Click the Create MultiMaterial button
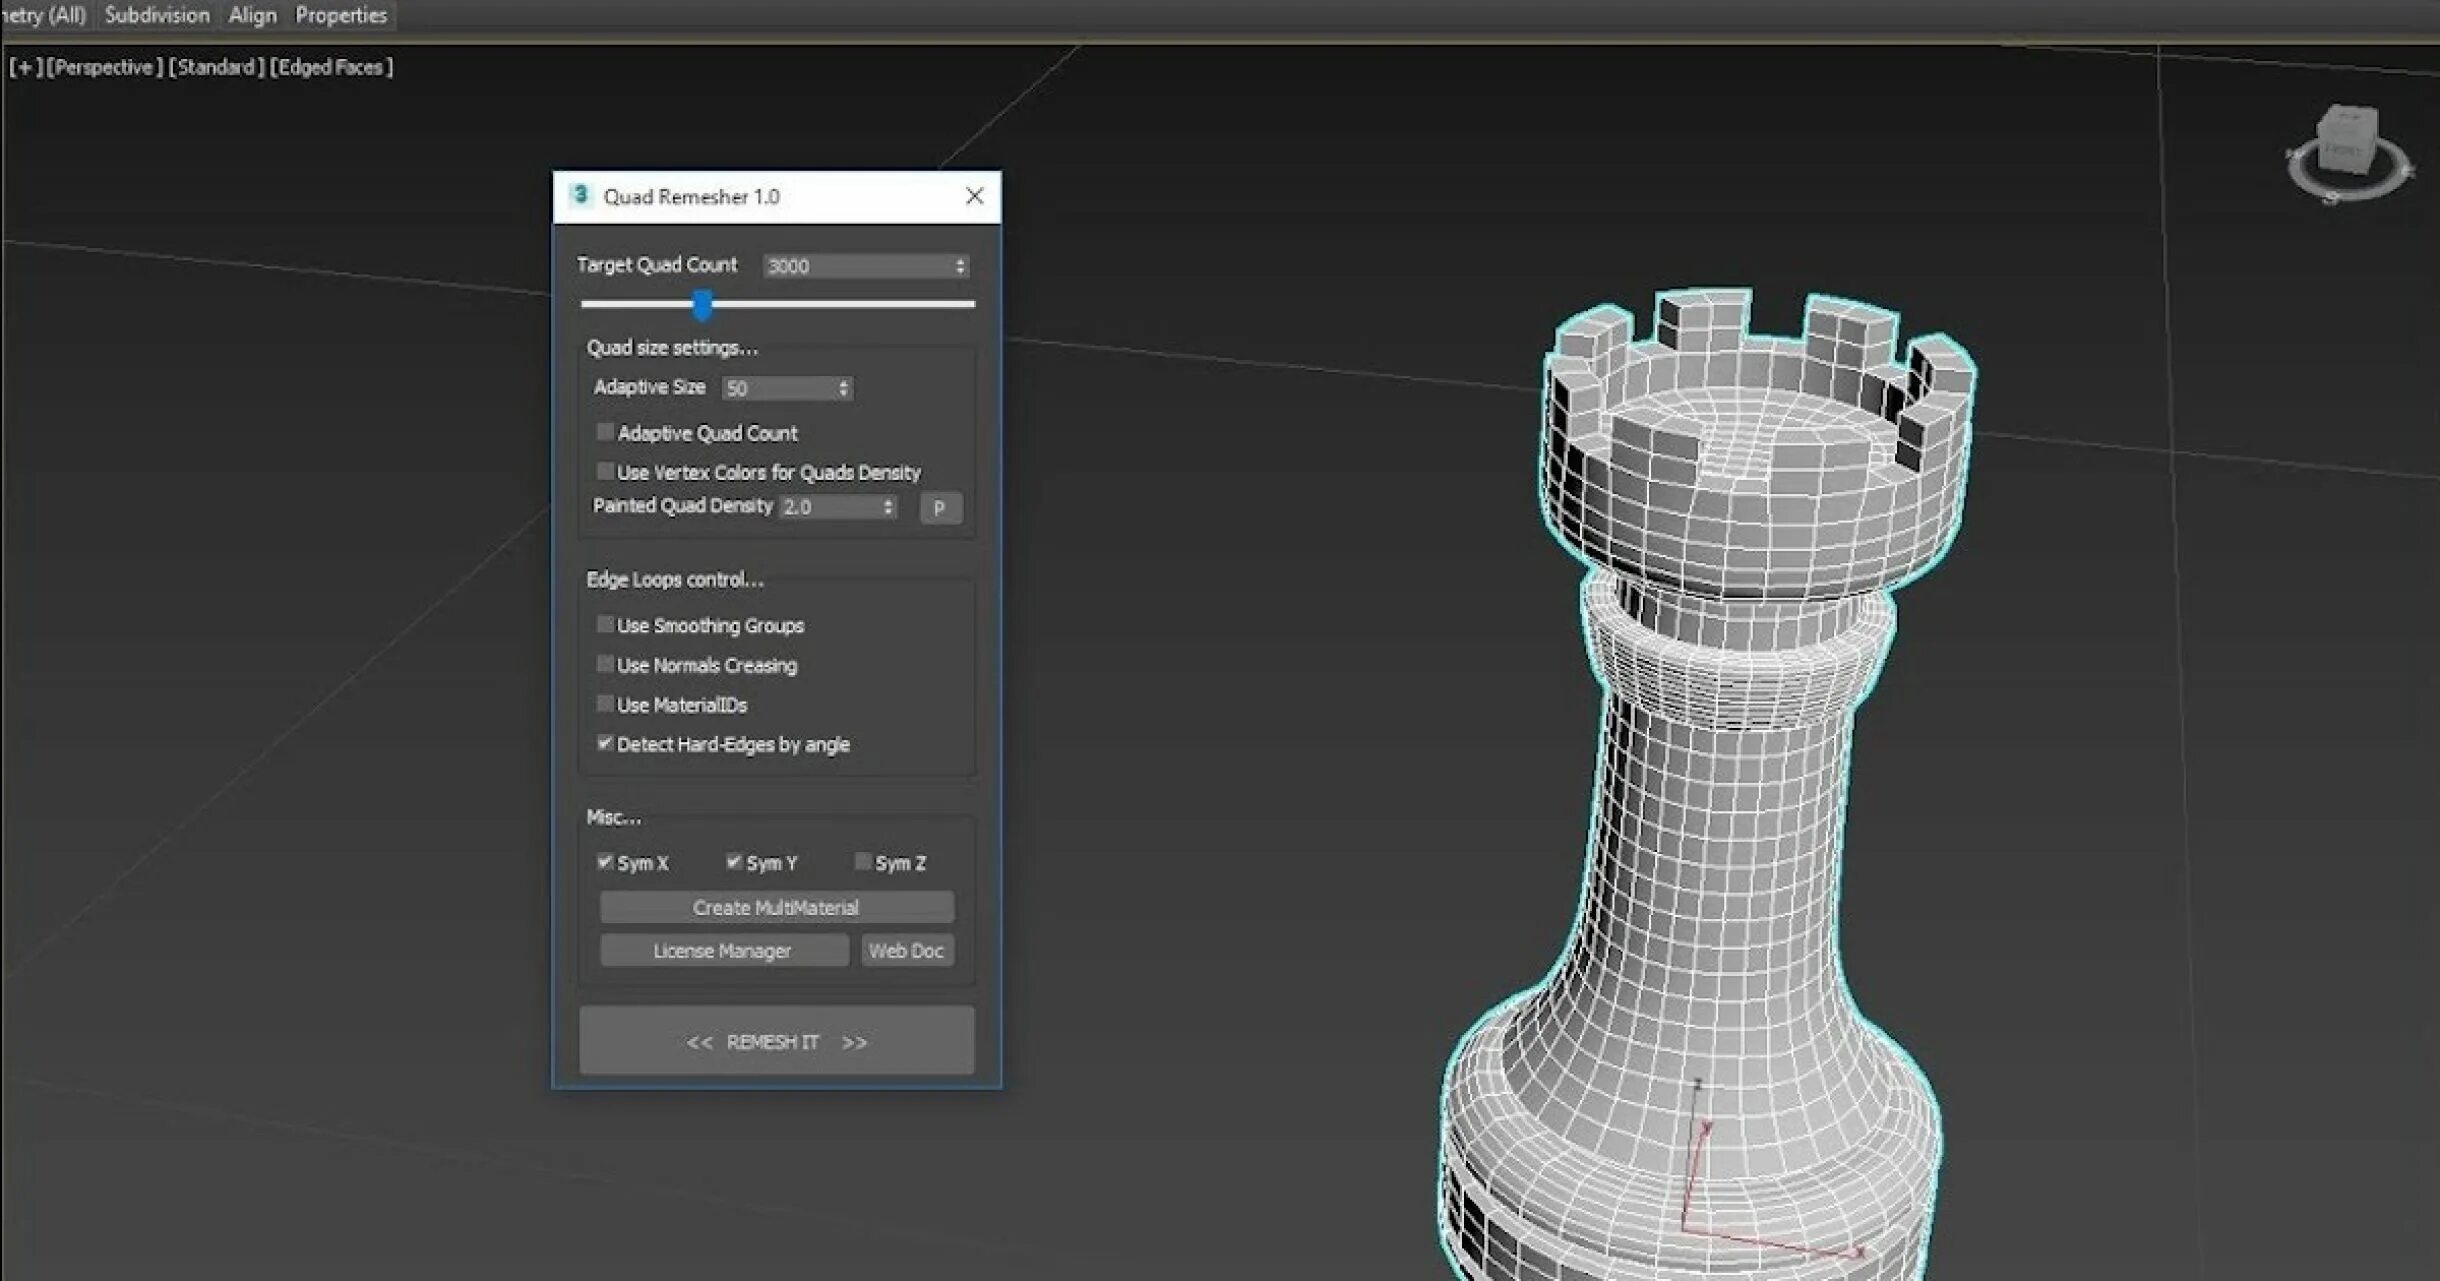 pos(776,907)
